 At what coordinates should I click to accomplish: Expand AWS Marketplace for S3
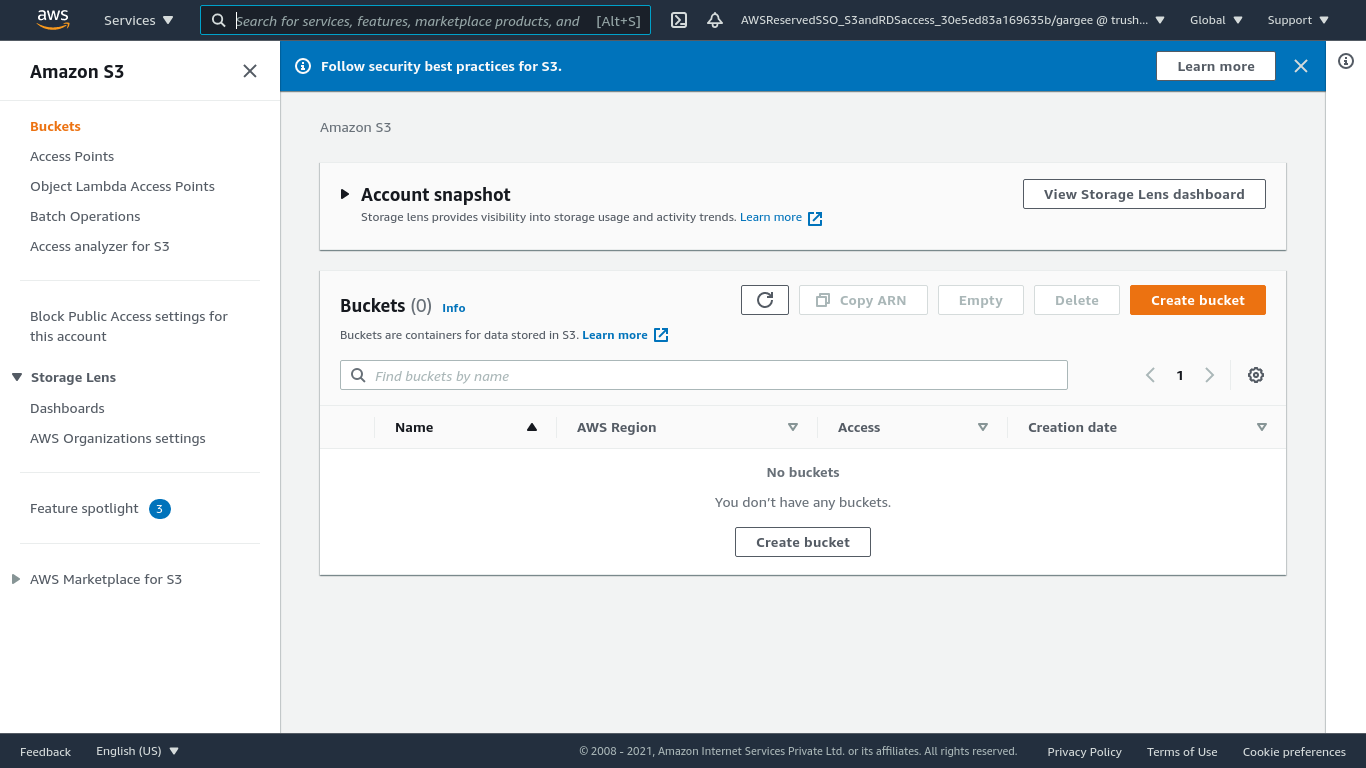point(16,579)
